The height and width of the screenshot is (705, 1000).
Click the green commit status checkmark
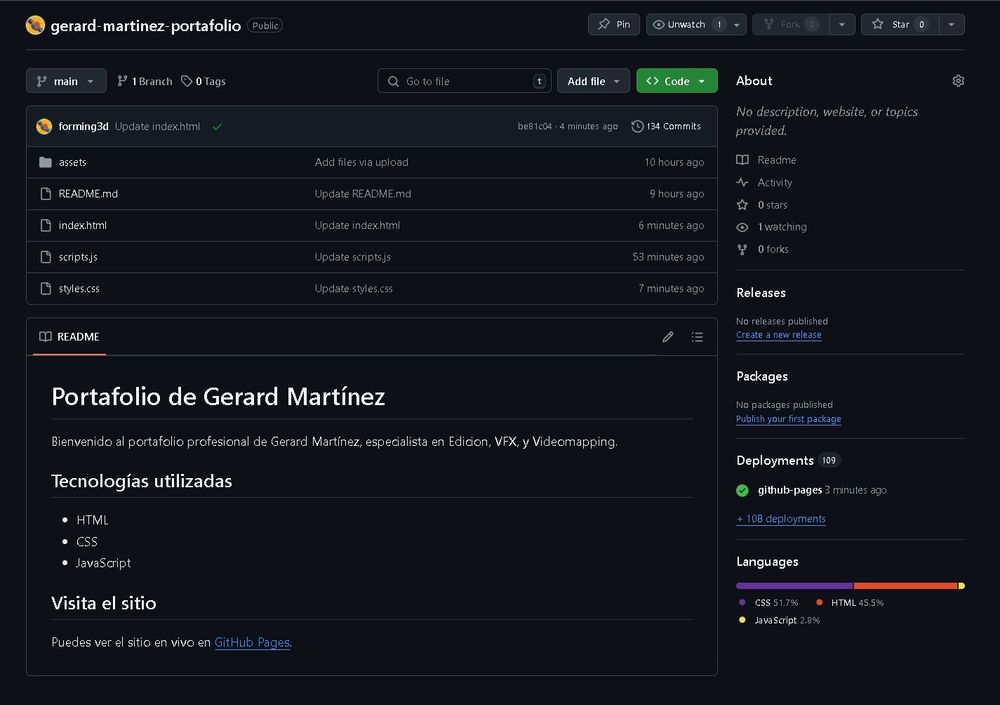[x=217, y=126]
